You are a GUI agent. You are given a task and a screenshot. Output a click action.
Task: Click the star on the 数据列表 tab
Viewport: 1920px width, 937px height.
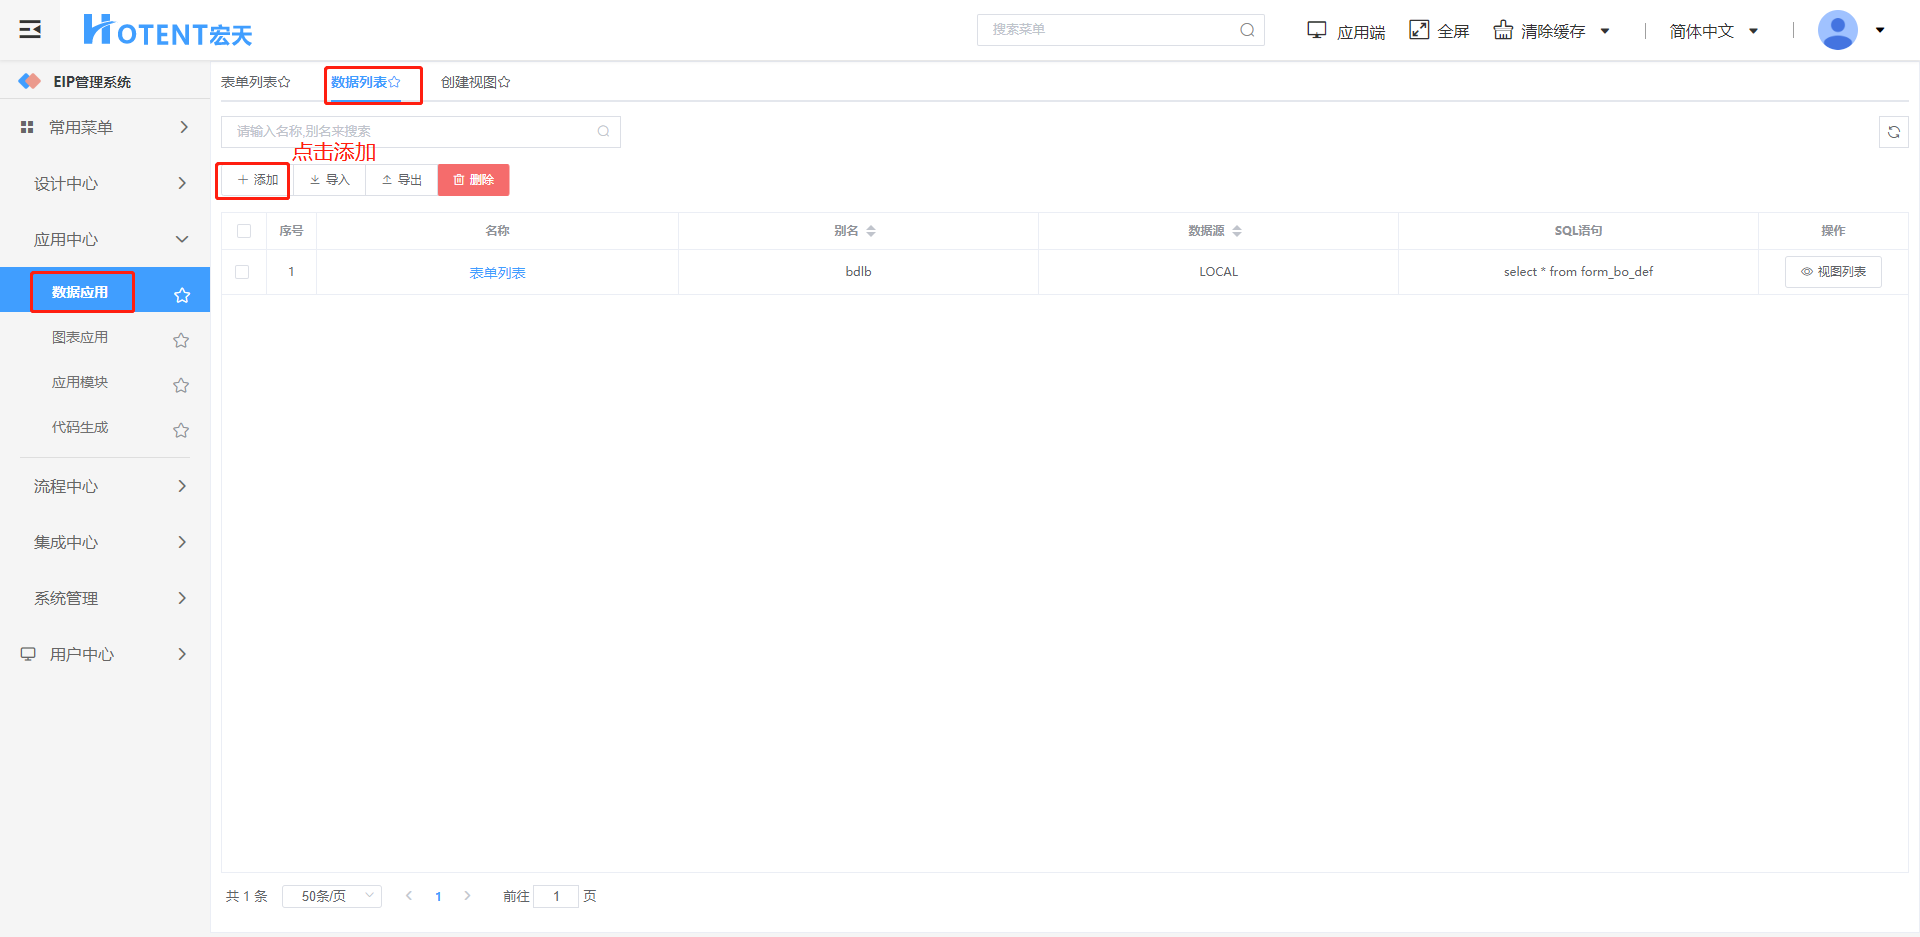[394, 82]
